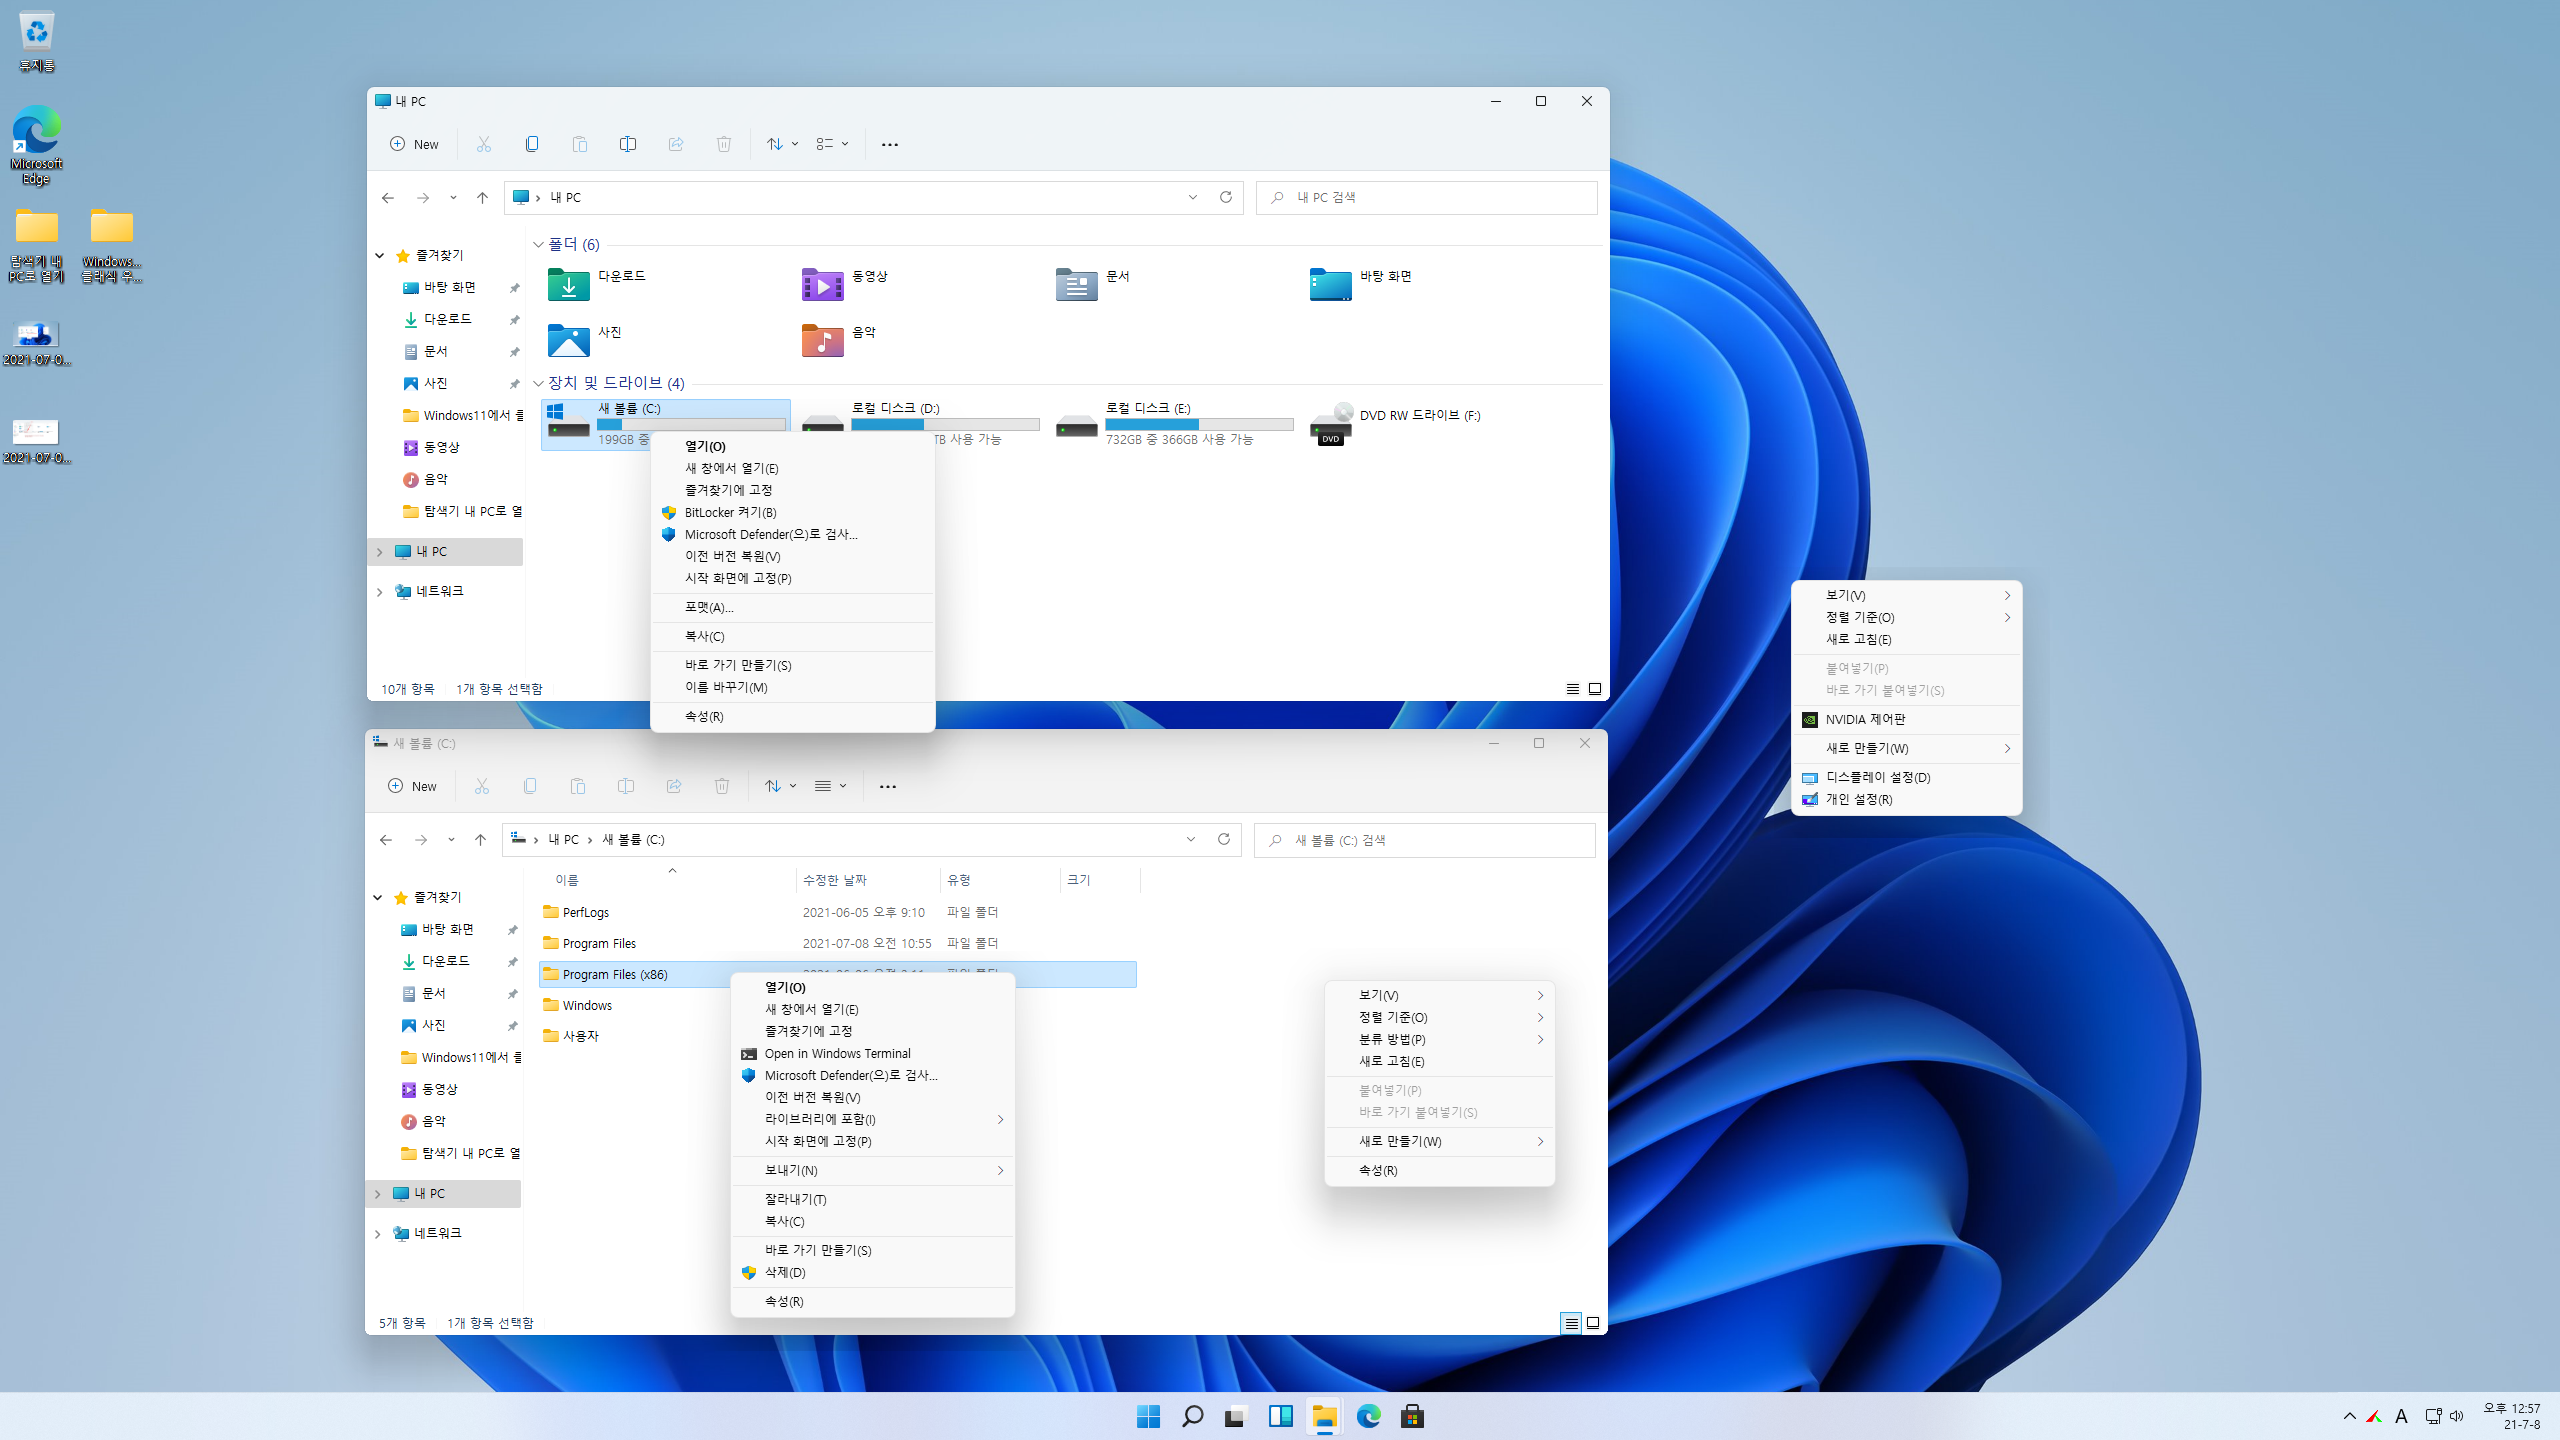Click the Copy icon in lower Explorer toolbar

530,786
